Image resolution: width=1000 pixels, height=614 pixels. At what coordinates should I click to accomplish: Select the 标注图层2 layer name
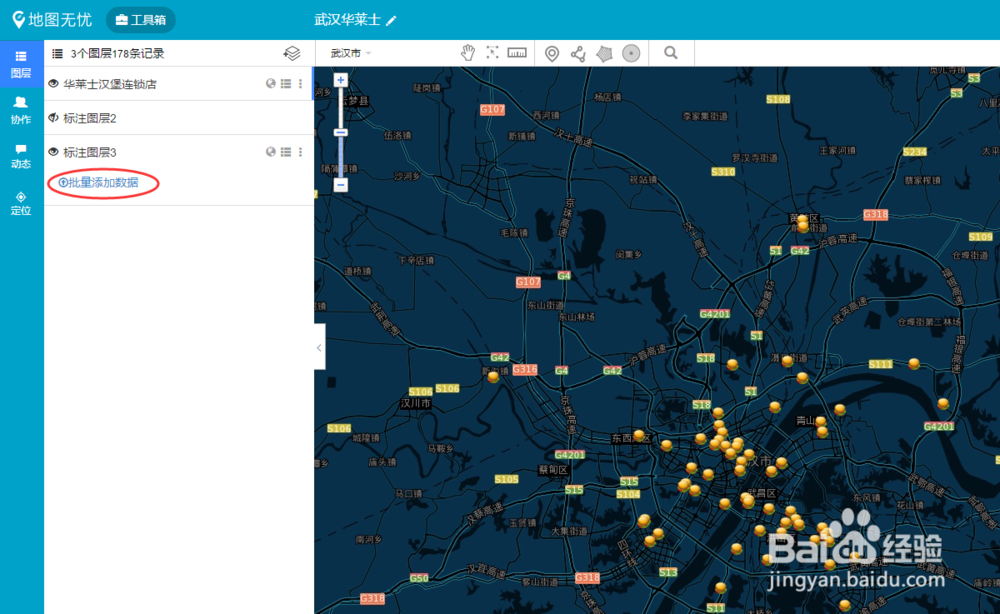pyautogui.click(x=90, y=118)
